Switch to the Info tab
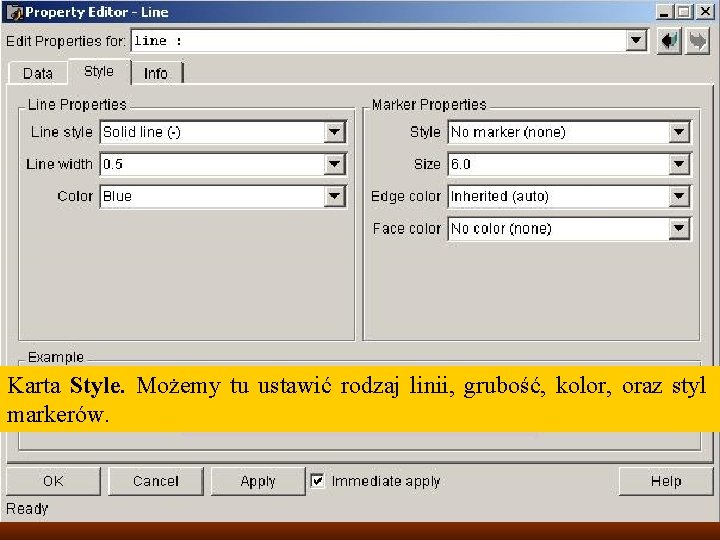The width and height of the screenshot is (720, 540). tap(156, 73)
